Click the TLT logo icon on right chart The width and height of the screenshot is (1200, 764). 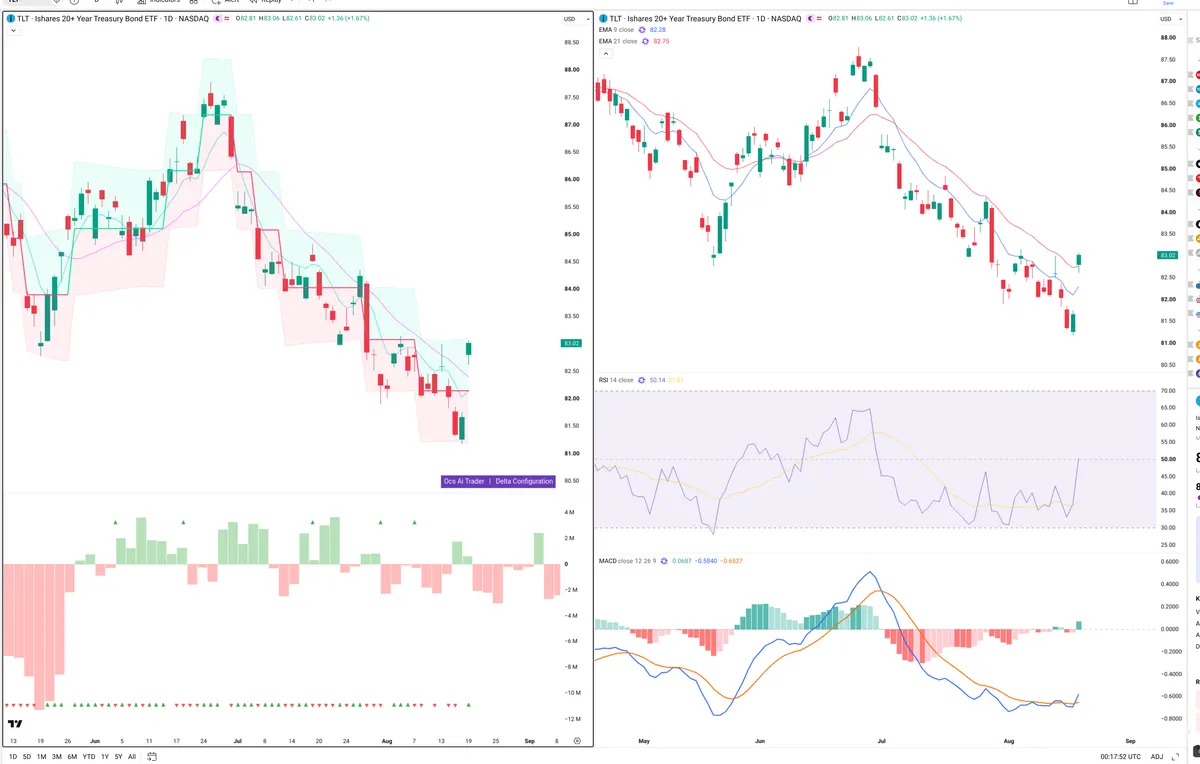click(x=604, y=19)
